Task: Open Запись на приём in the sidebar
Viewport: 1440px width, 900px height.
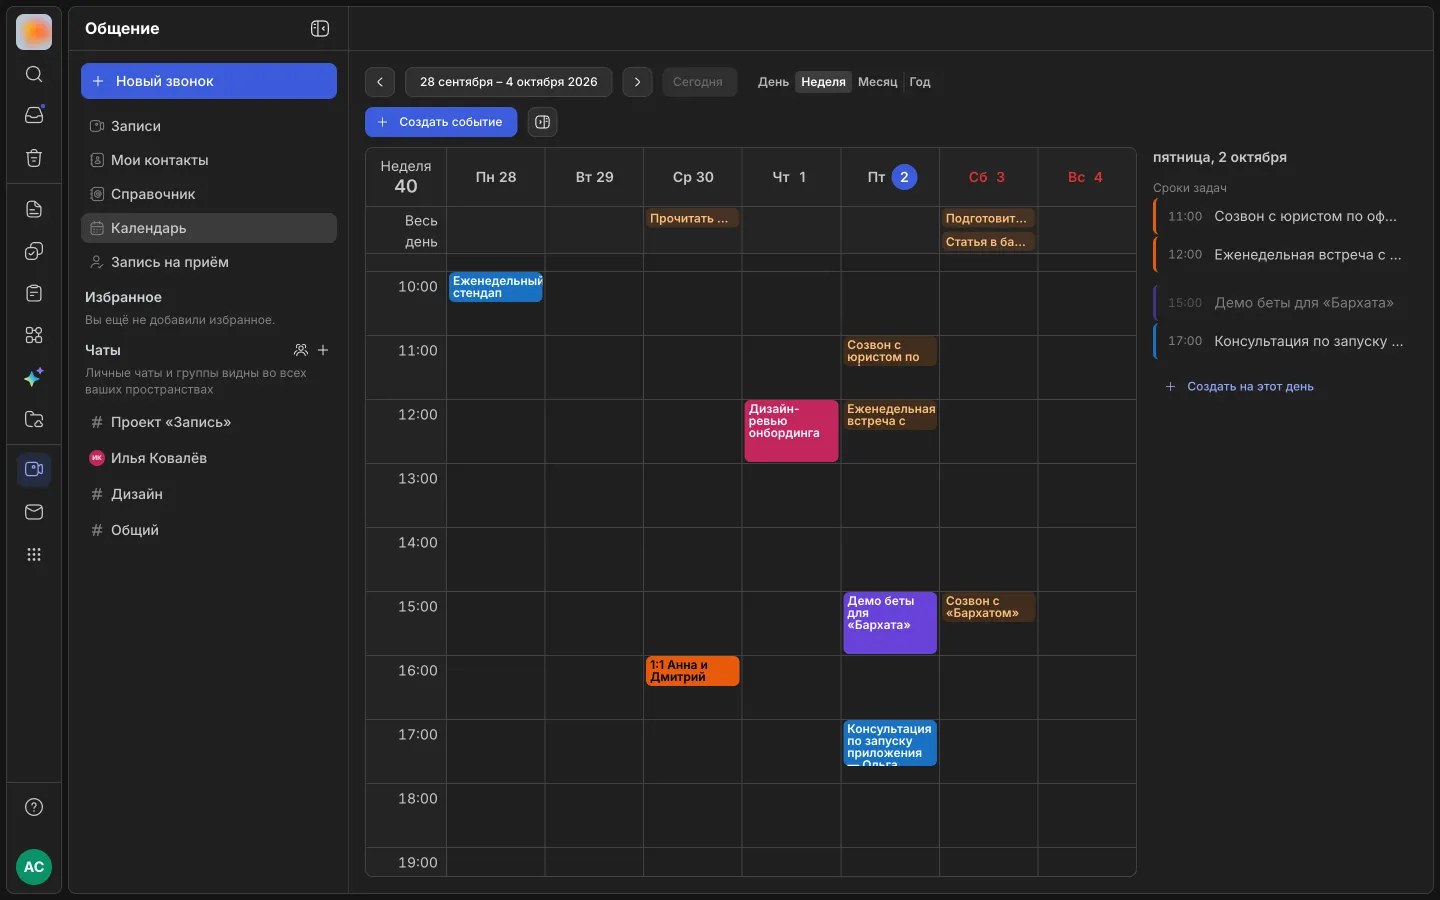Action: tap(209, 262)
